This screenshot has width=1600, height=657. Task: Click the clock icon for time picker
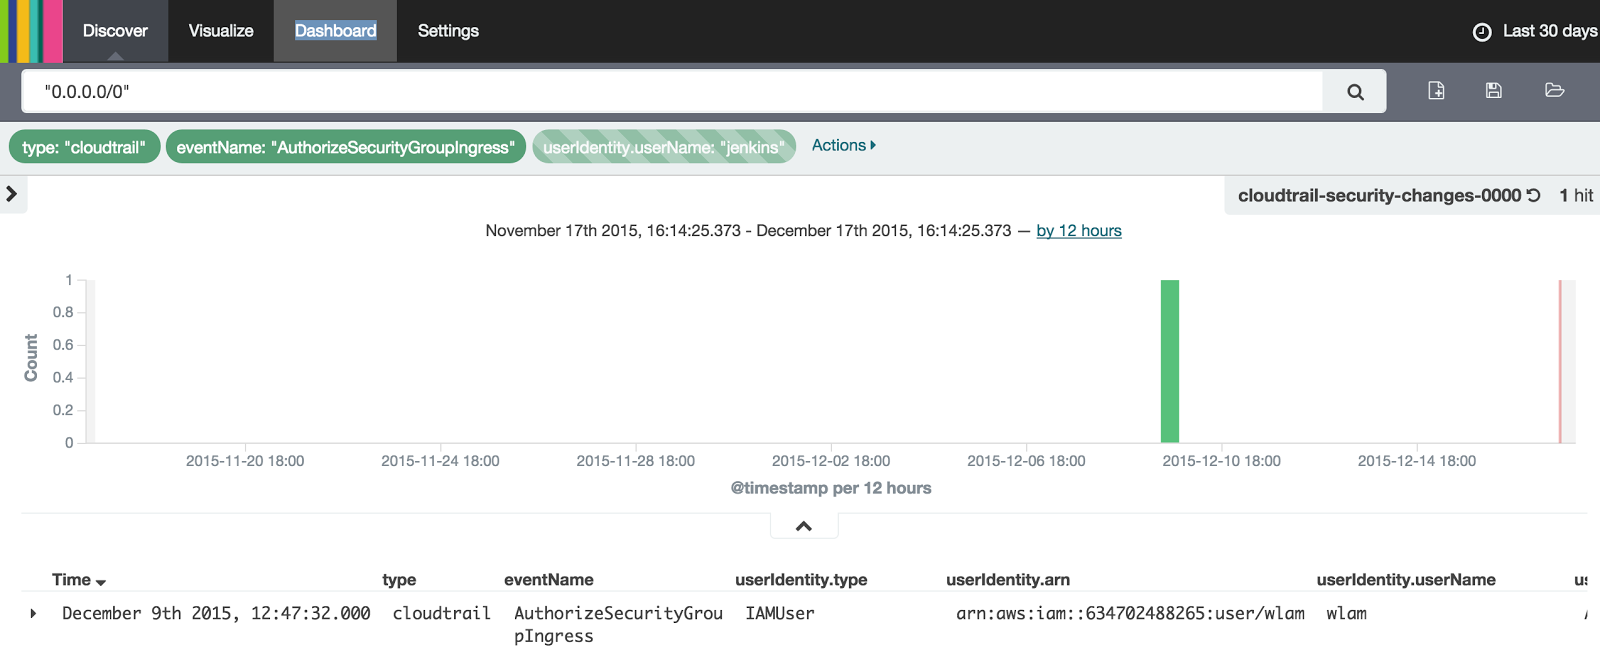[x=1482, y=32]
